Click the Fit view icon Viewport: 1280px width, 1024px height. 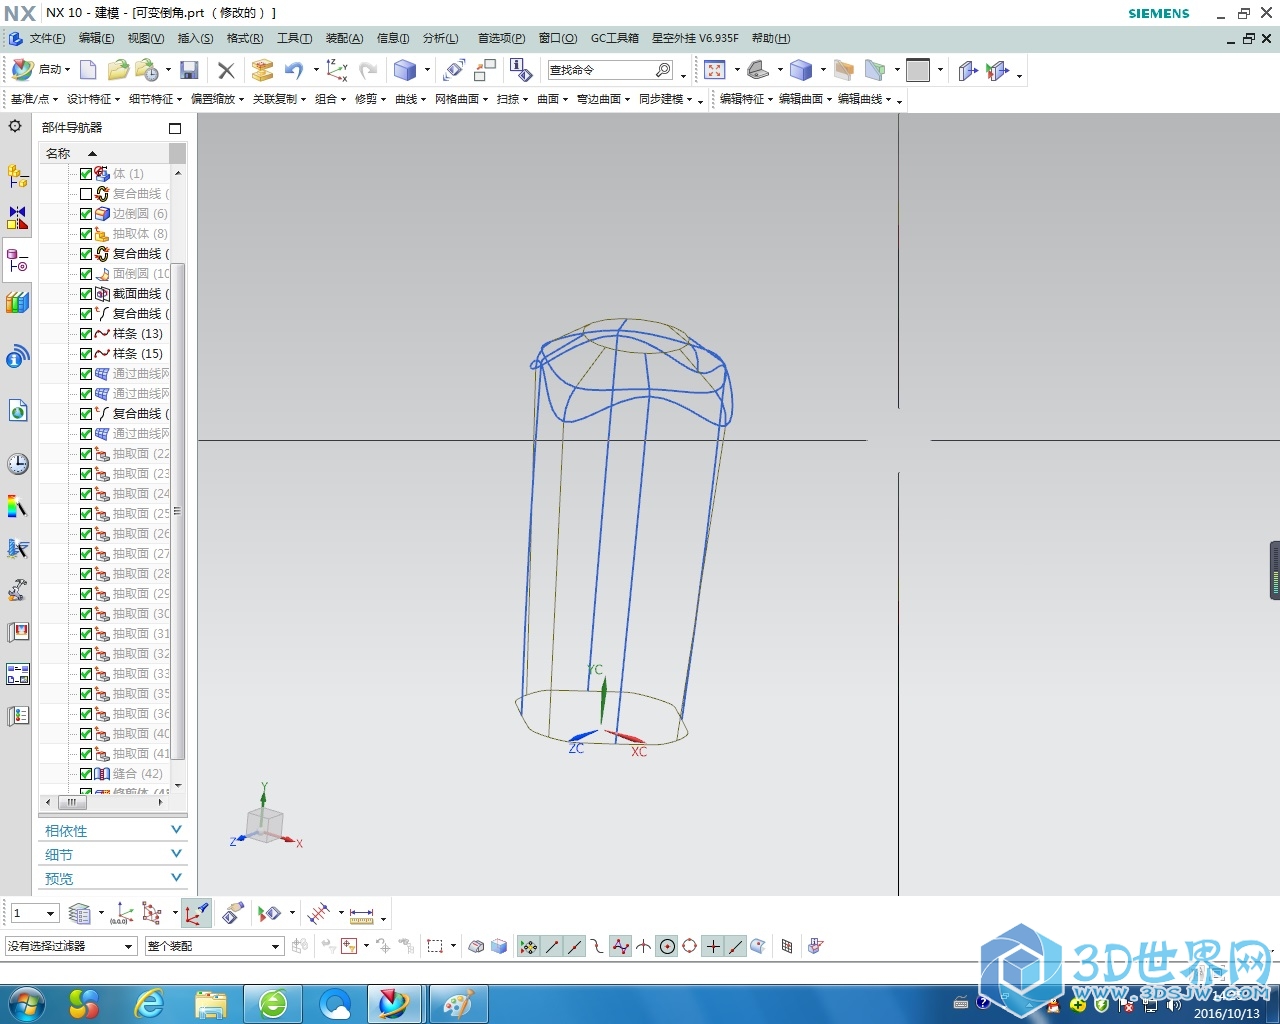(x=714, y=70)
